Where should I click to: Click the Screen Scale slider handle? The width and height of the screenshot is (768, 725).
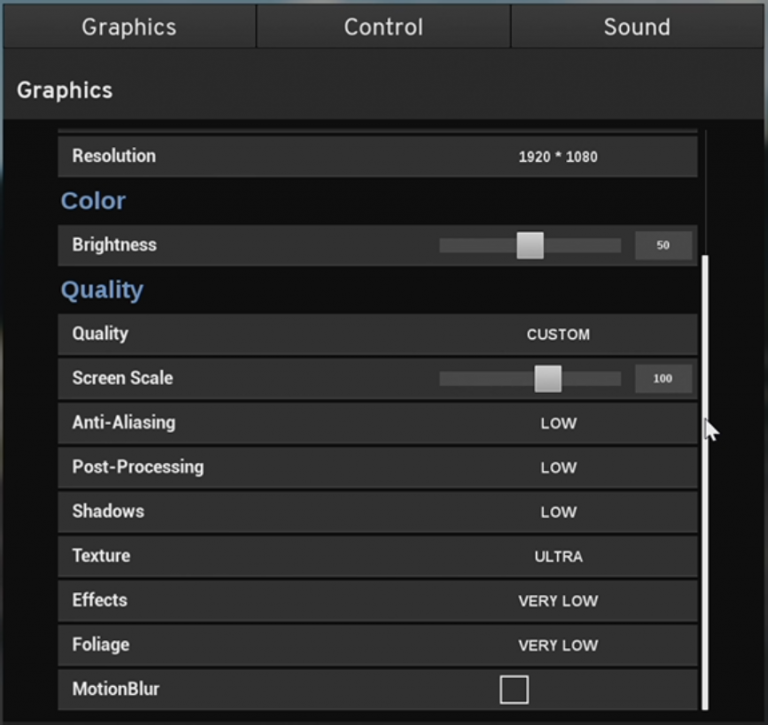pyautogui.click(x=548, y=379)
